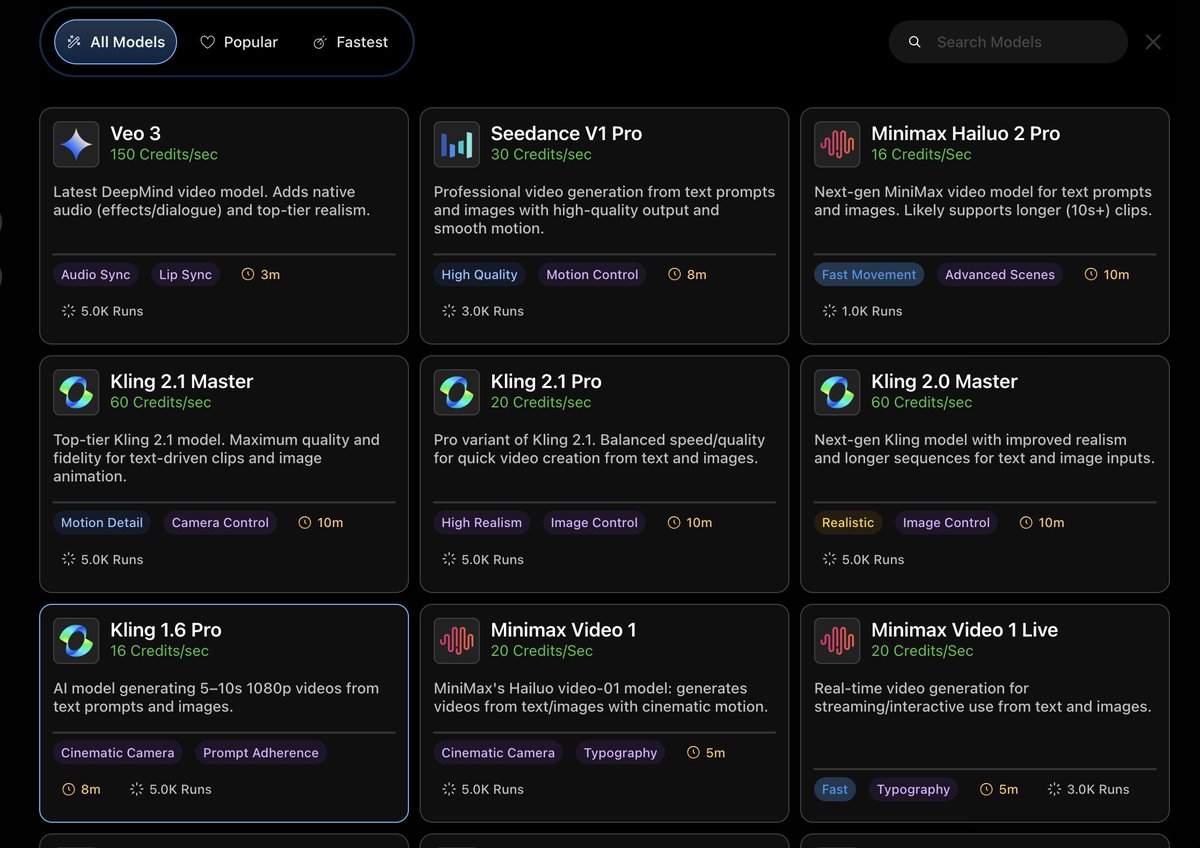Click 3.0K Runs on Minimax Video 1 Live
The width and height of the screenshot is (1200, 848).
pyautogui.click(x=1098, y=789)
